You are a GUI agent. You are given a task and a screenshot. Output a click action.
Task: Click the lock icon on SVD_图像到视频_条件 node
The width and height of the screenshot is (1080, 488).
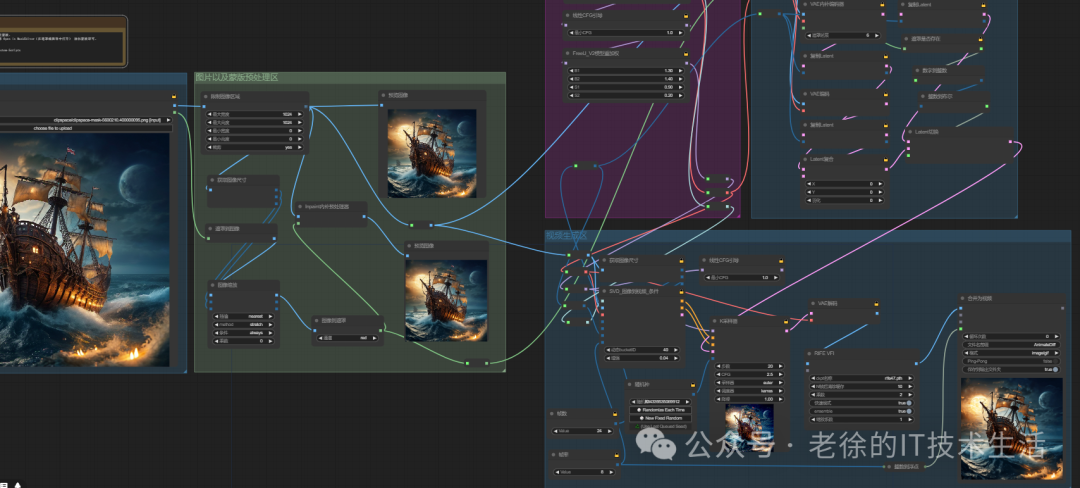click(x=682, y=291)
